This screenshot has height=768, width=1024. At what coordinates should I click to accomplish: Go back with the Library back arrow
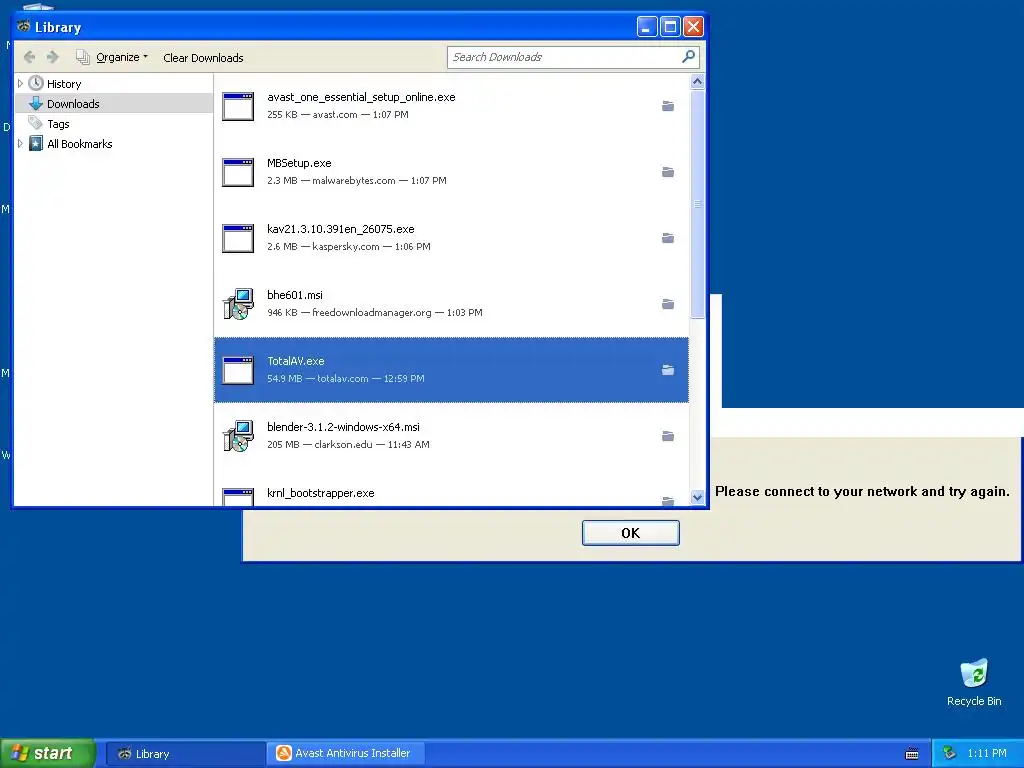tap(29, 57)
